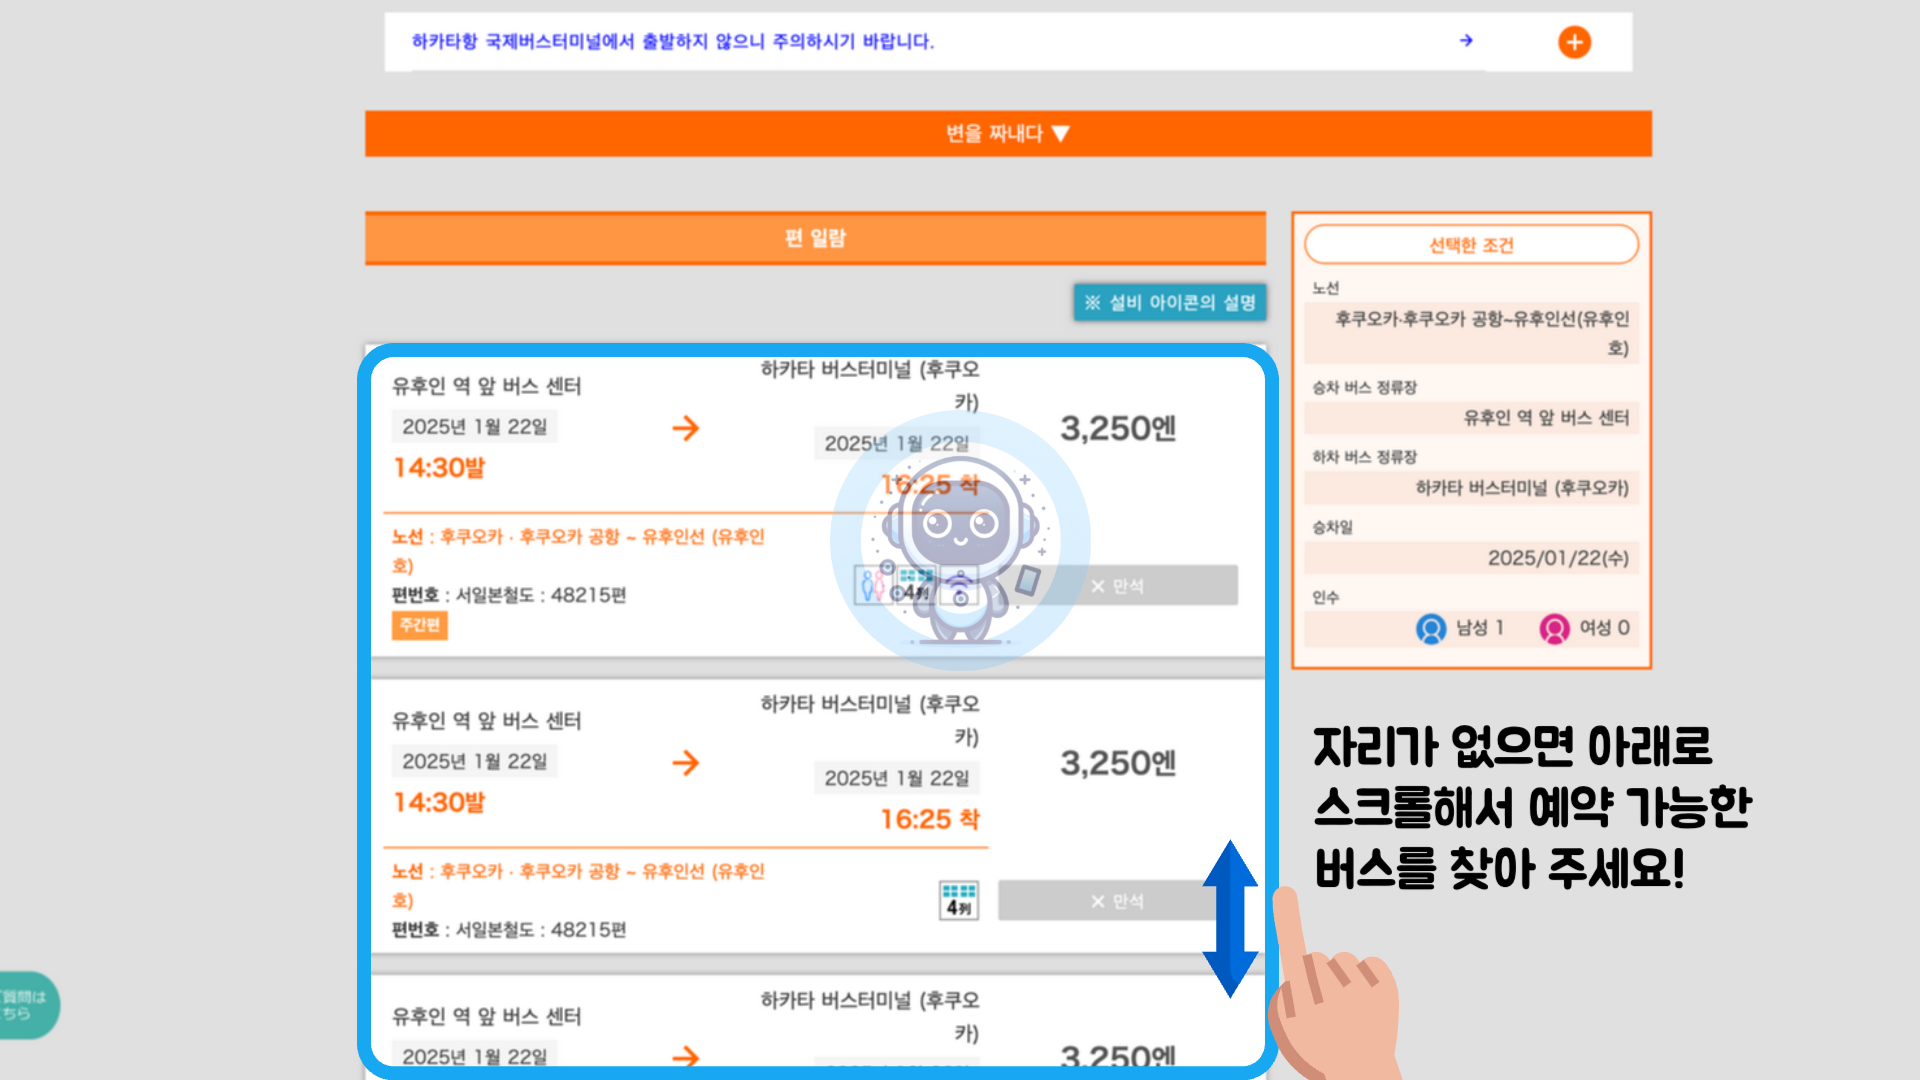Image resolution: width=1920 pixels, height=1080 pixels.
Task: Click the second card's 3,250엔 price
Action: pyautogui.click(x=1118, y=764)
